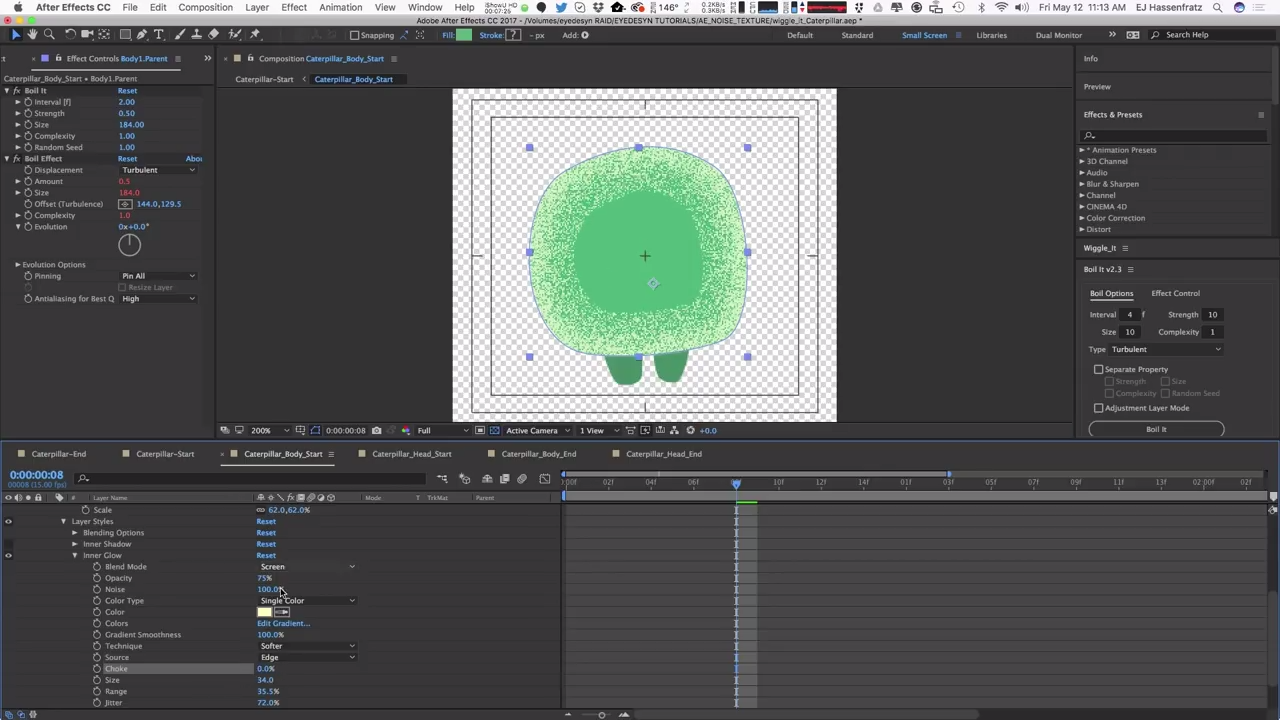This screenshot has height=720, width=1280.
Task: Click the snapshot camera icon in viewer
Action: coord(376,431)
